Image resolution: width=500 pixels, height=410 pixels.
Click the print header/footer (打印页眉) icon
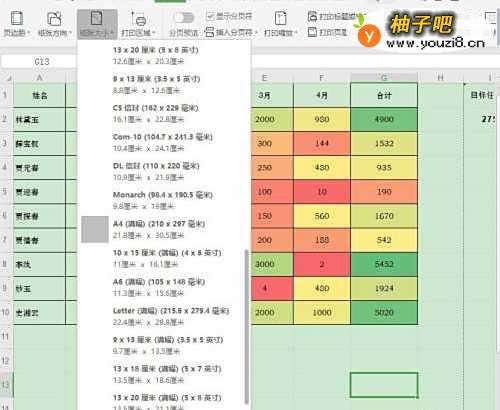[312, 32]
